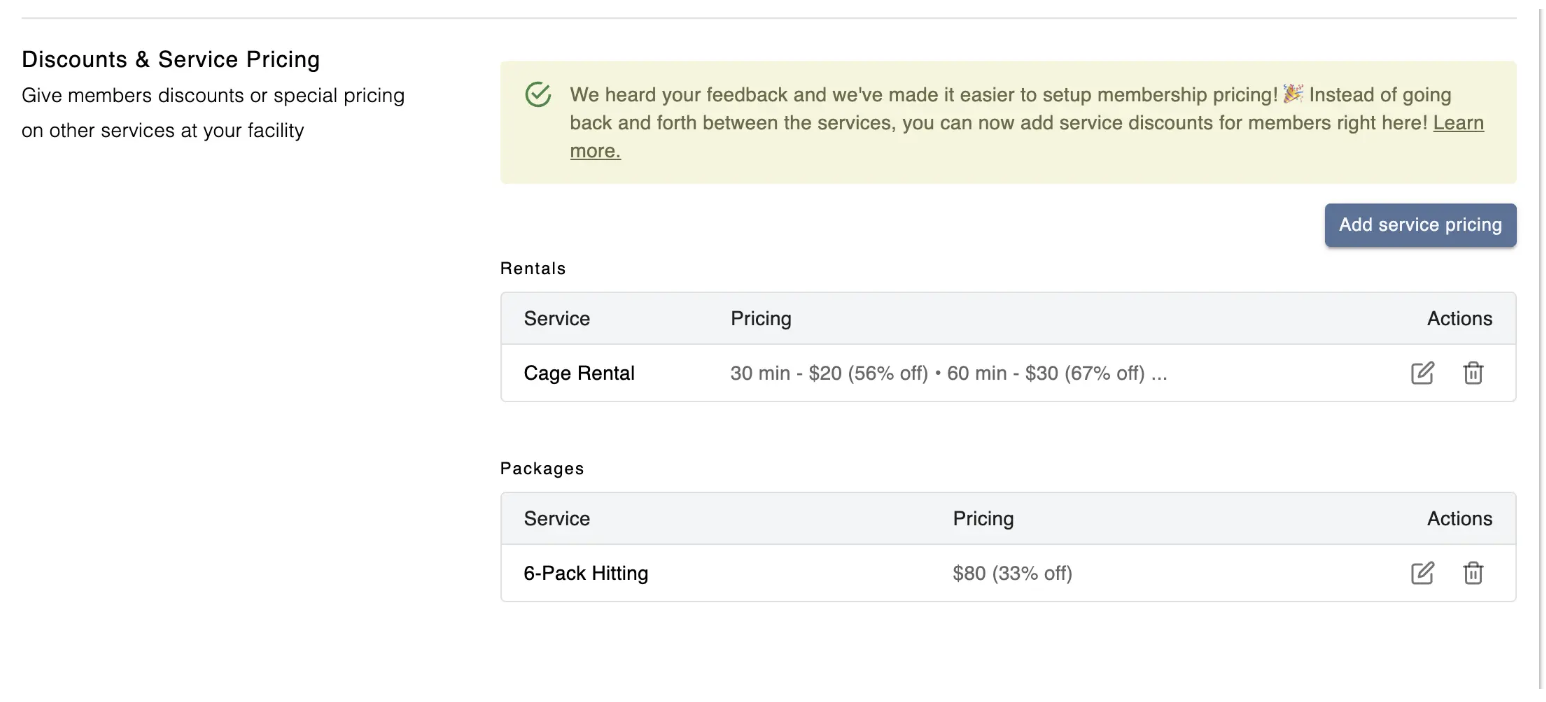Edit the 6-Pack Hitting pricing
Image resolution: width=1546 pixels, height=702 pixels.
1422,573
